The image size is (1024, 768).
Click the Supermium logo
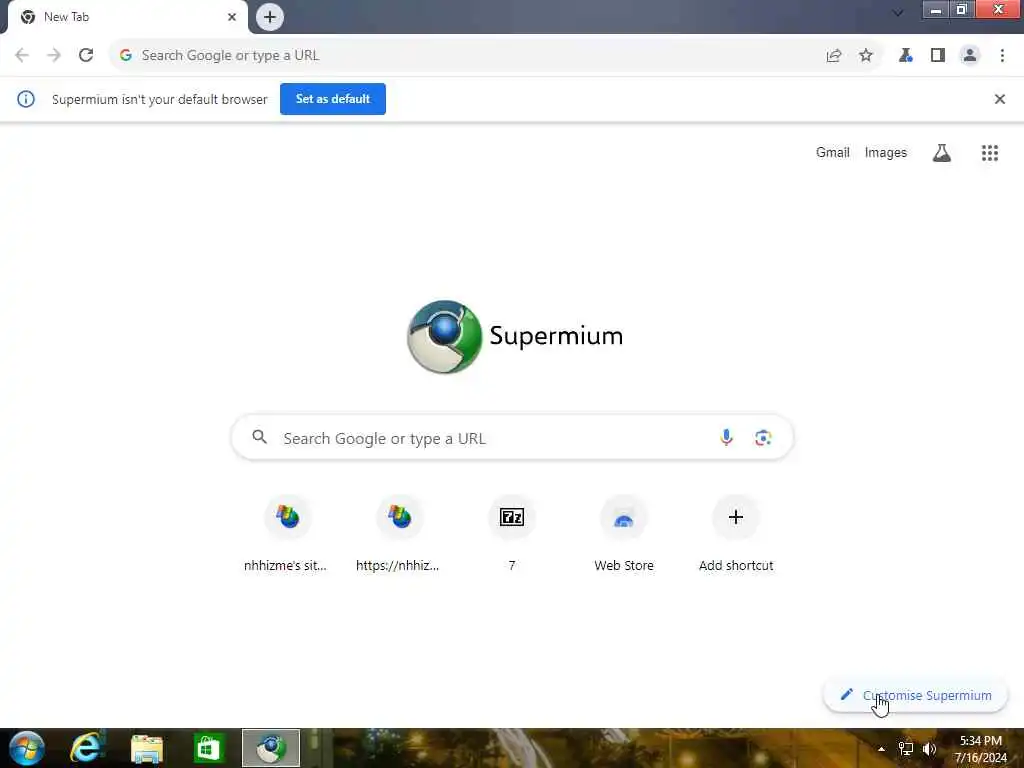pos(515,337)
